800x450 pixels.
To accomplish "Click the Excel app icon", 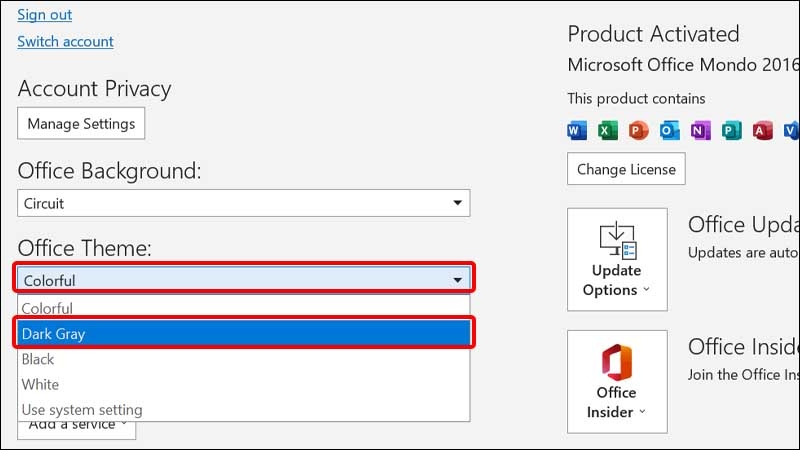I will click(x=608, y=131).
